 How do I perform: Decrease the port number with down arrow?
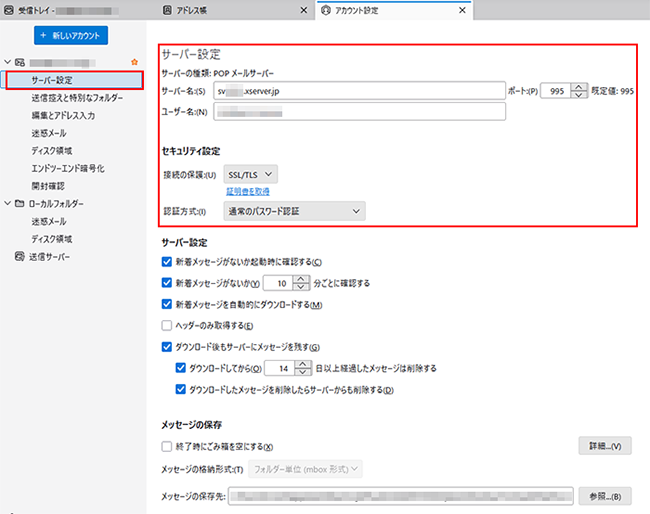tap(579, 95)
